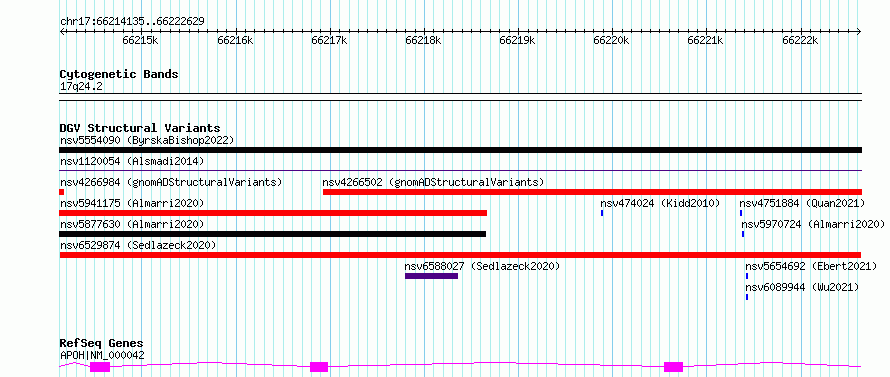Click the 66217k ruler tick label
The width and height of the screenshot is (890, 377).
[329, 40]
